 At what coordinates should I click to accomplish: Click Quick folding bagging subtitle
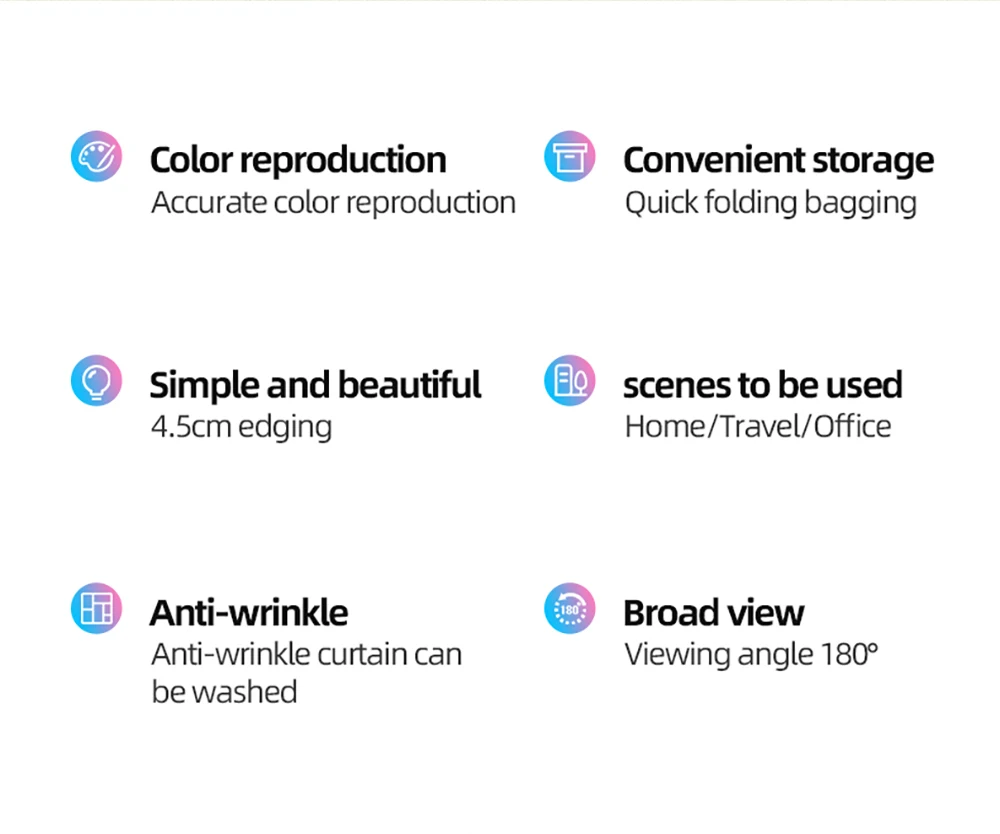click(x=770, y=205)
